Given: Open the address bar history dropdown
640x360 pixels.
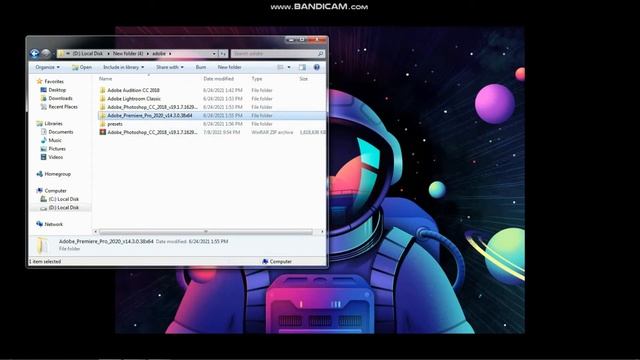Looking at the screenshot, I should [214, 53].
